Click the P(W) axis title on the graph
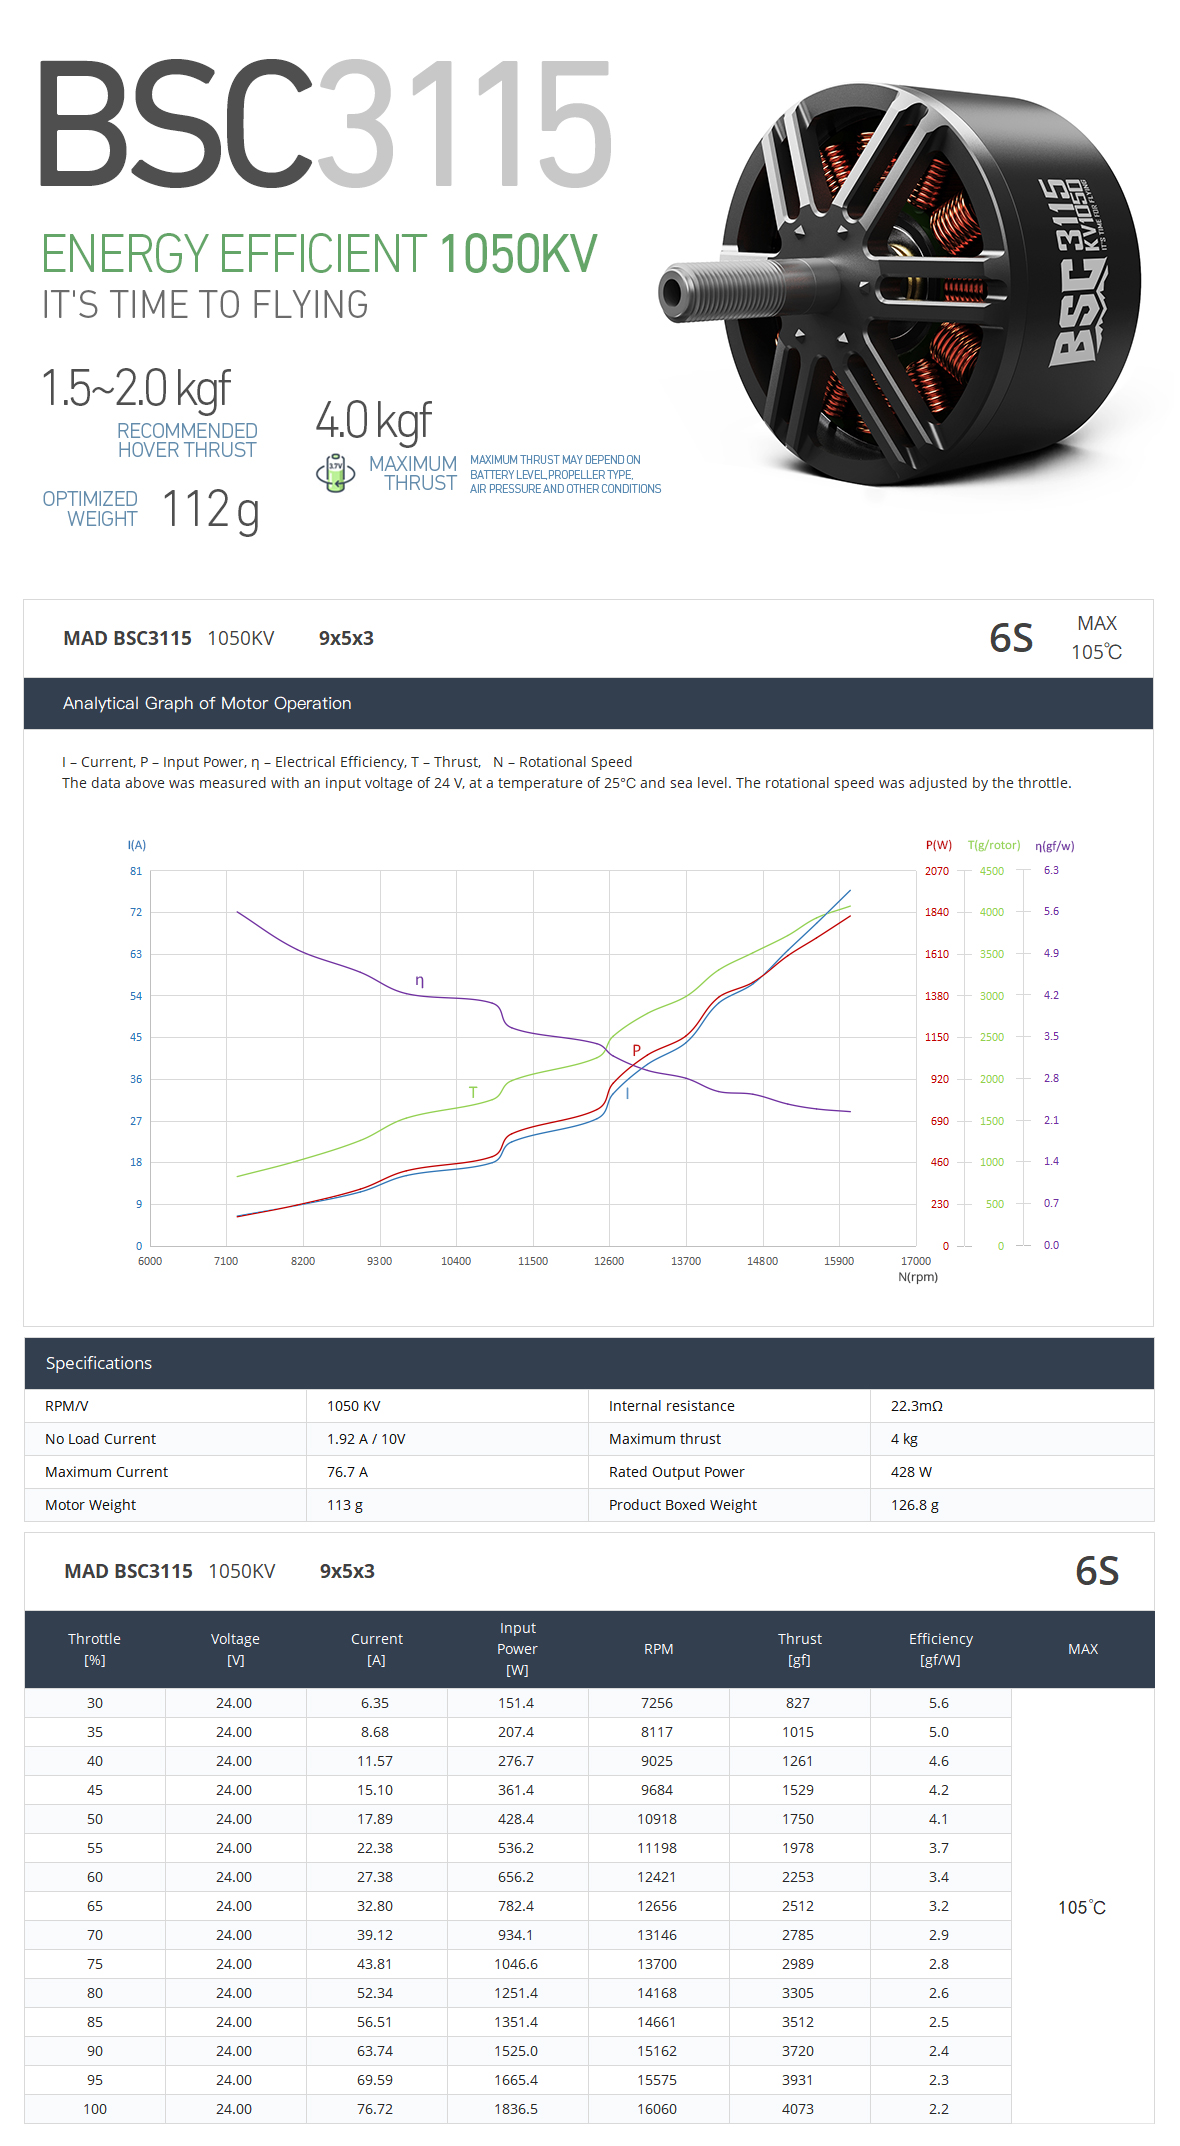This screenshot has height=2146, width=1180. pos(938,845)
